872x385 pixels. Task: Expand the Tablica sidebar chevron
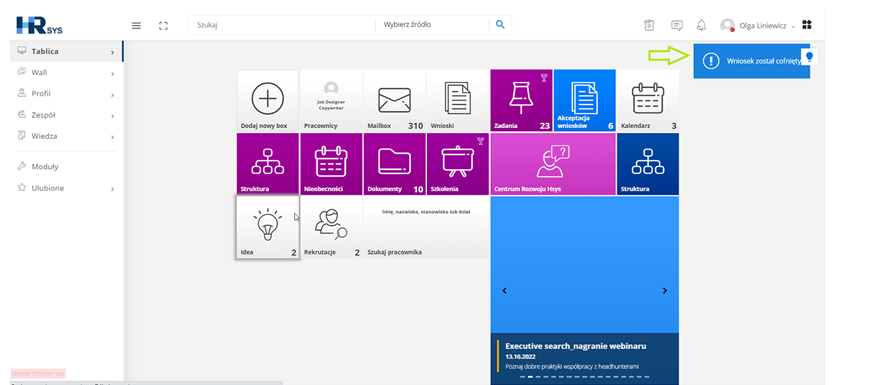[112, 52]
